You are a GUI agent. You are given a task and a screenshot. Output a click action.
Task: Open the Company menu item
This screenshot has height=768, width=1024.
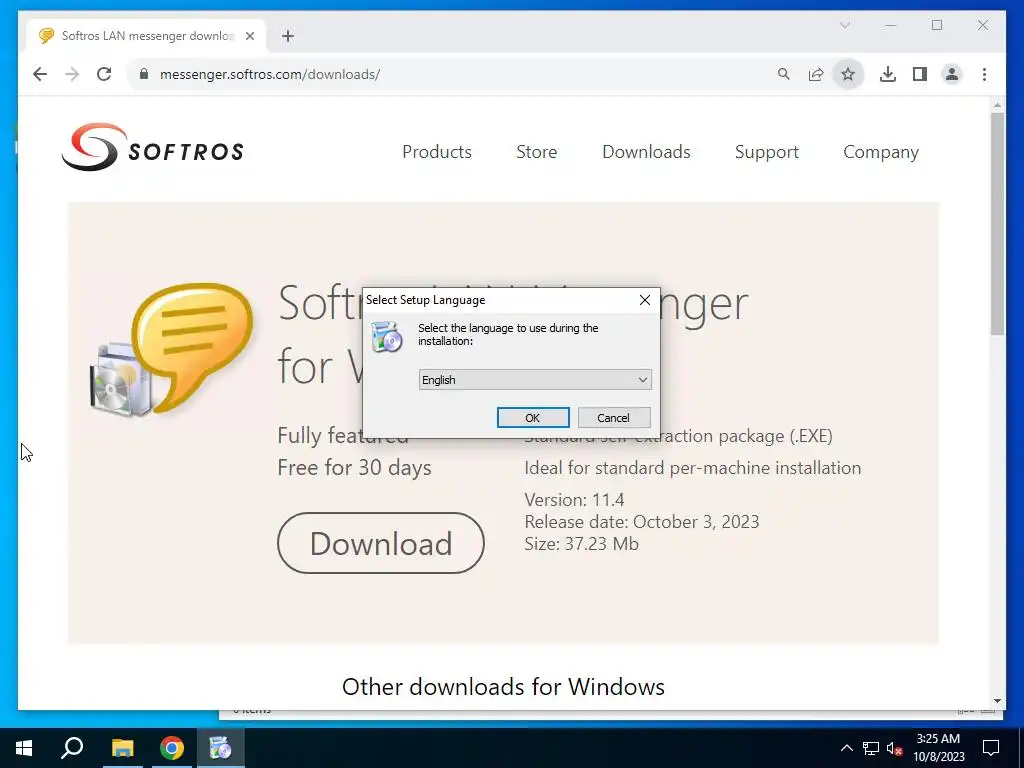(881, 152)
